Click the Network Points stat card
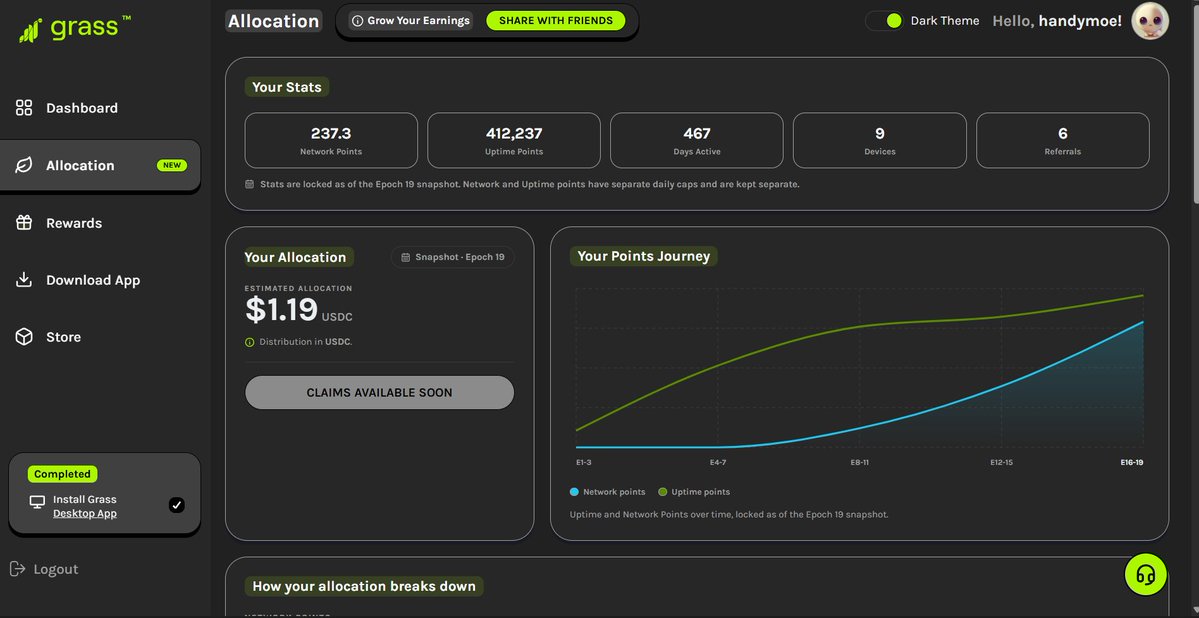Viewport: 1199px width, 618px height. (331, 140)
